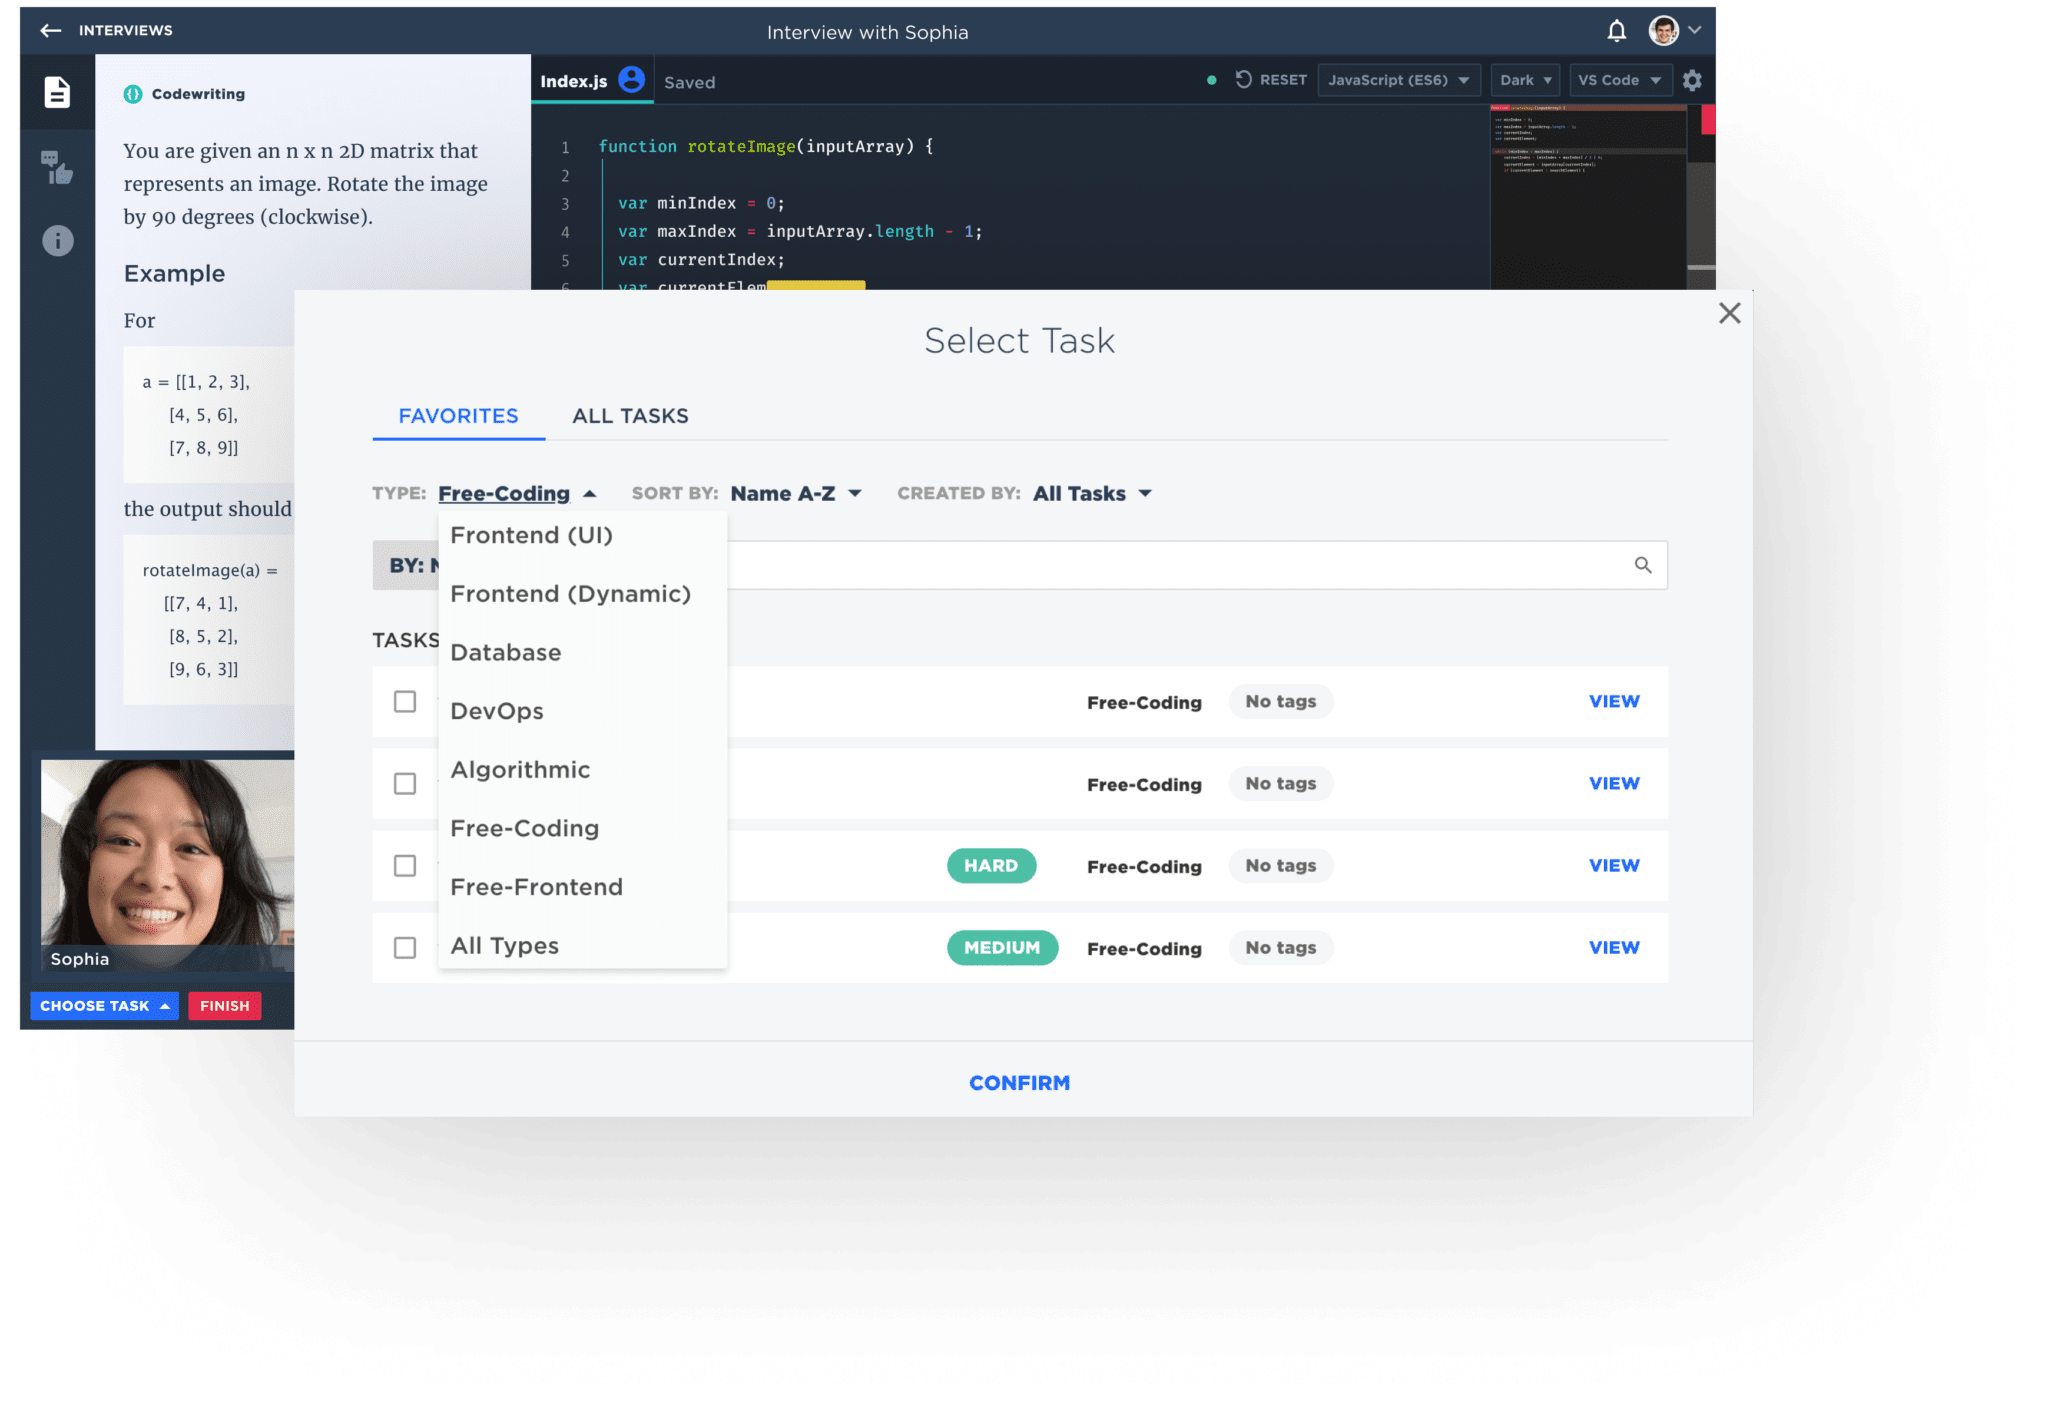Click the search magnifier icon
This screenshot has width=2048, height=1416.
coord(1643,565)
